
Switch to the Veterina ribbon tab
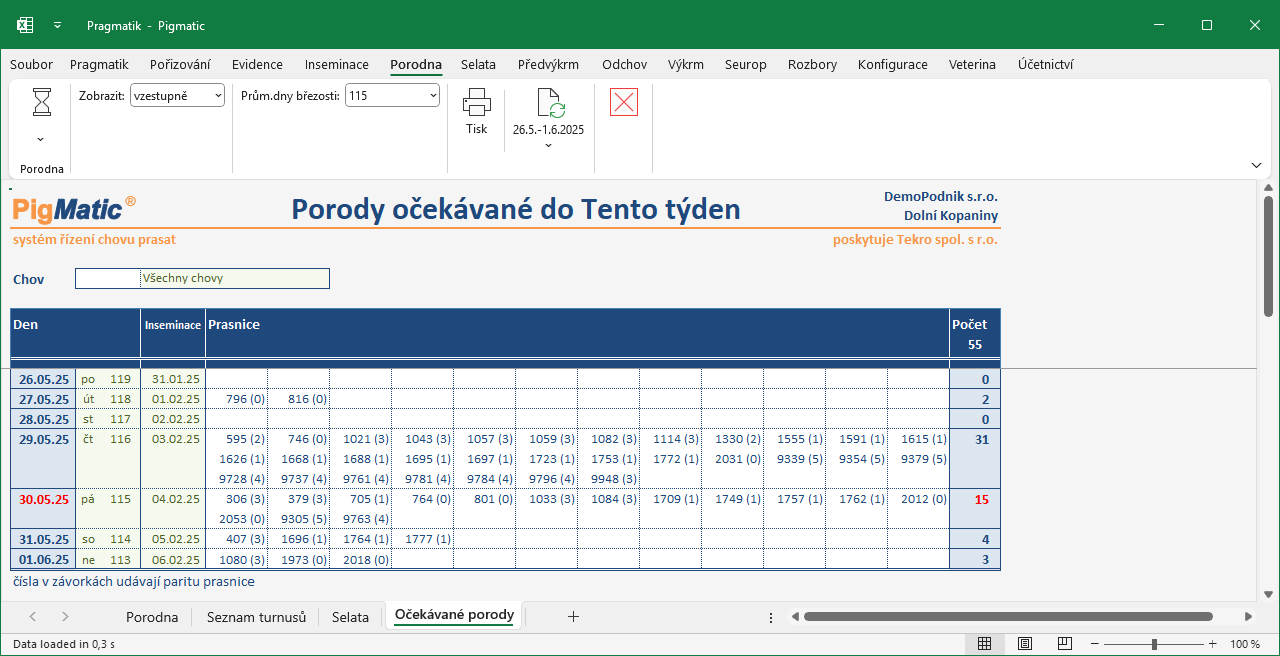pos(972,64)
